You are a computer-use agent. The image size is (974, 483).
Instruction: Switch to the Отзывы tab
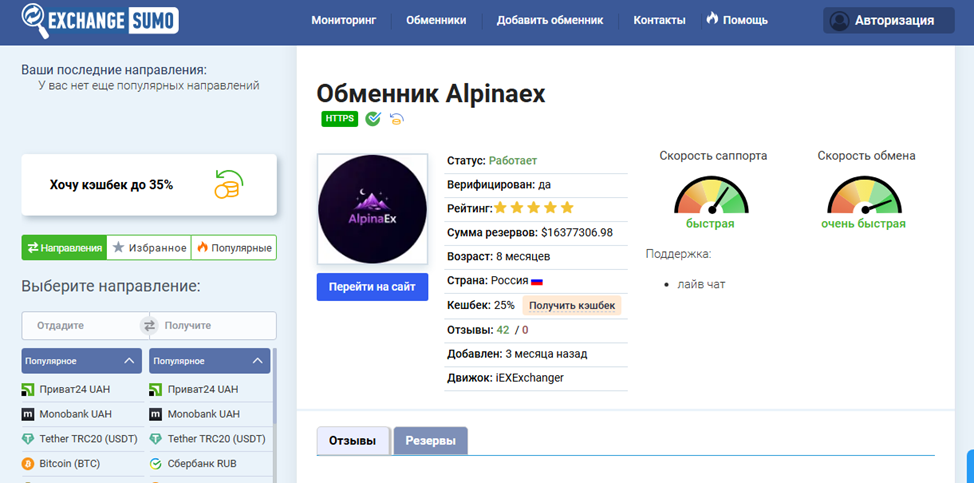(353, 441)
